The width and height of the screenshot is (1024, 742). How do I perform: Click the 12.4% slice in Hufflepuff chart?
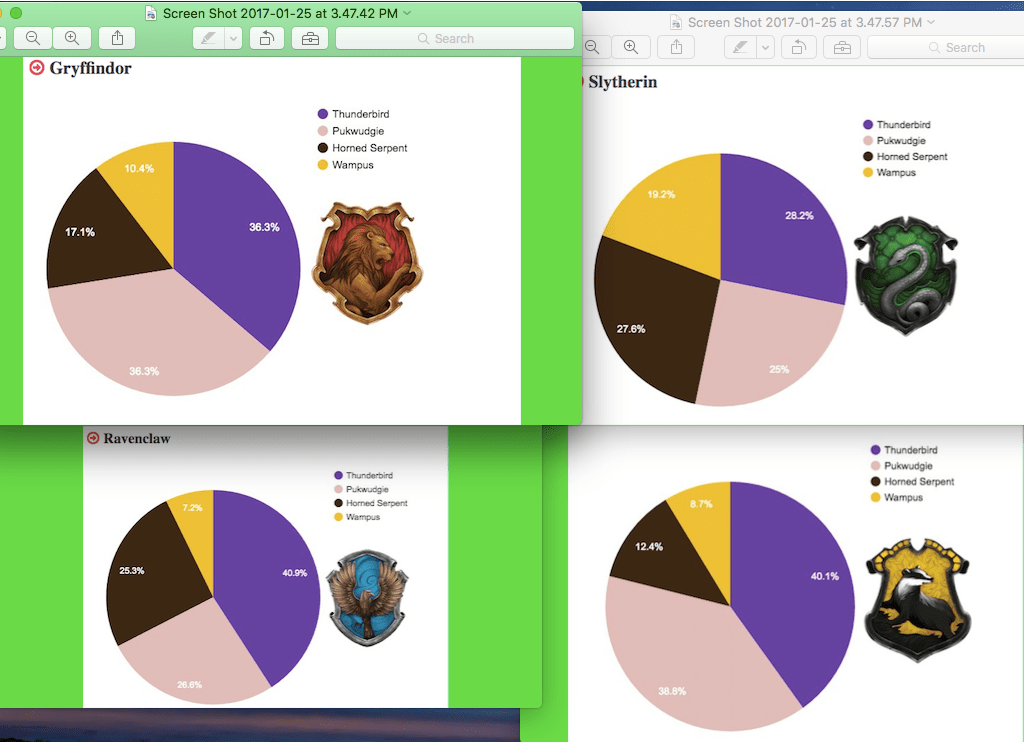coord(660,555)
